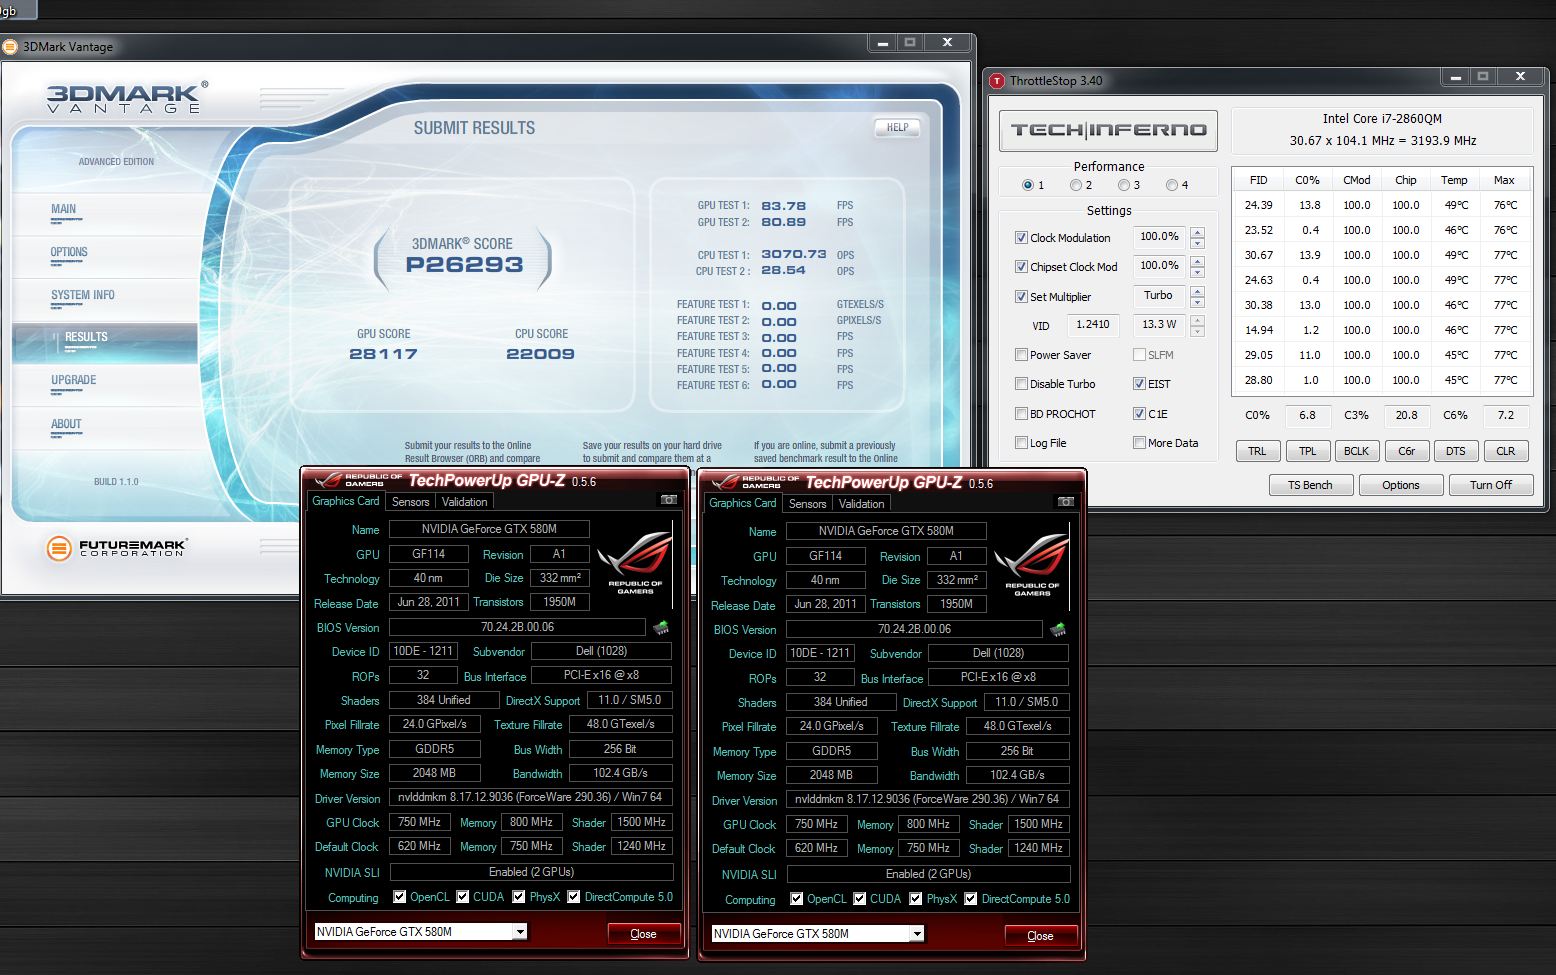Click the HELP button in 3DMark Vantage
1556x975 pixels.
coord(897,127)
